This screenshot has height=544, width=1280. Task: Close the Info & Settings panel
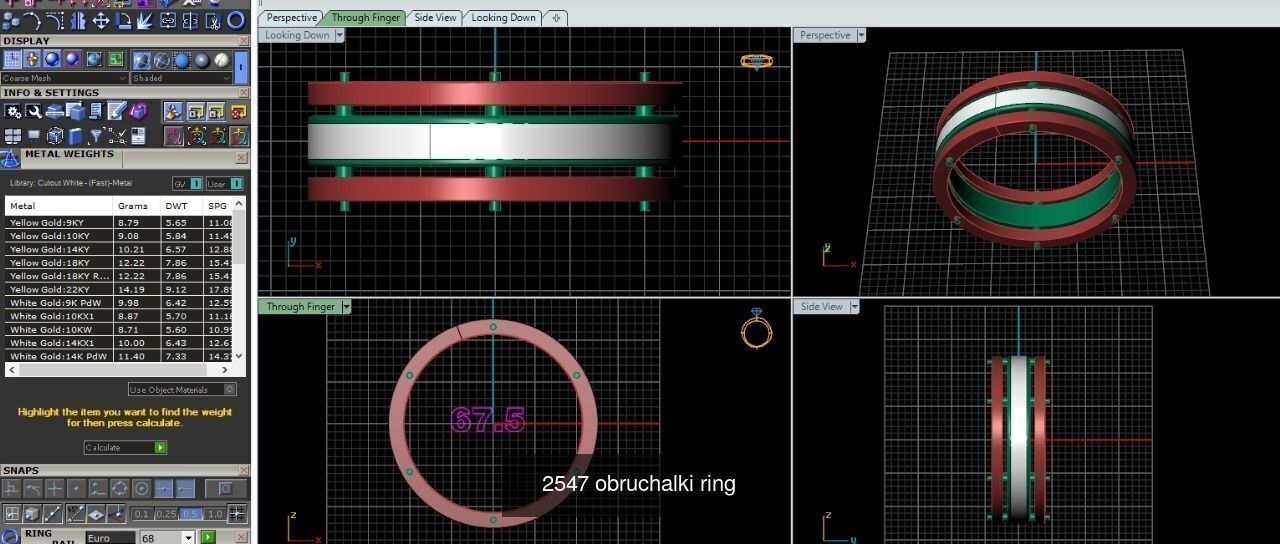coord(244,93)
